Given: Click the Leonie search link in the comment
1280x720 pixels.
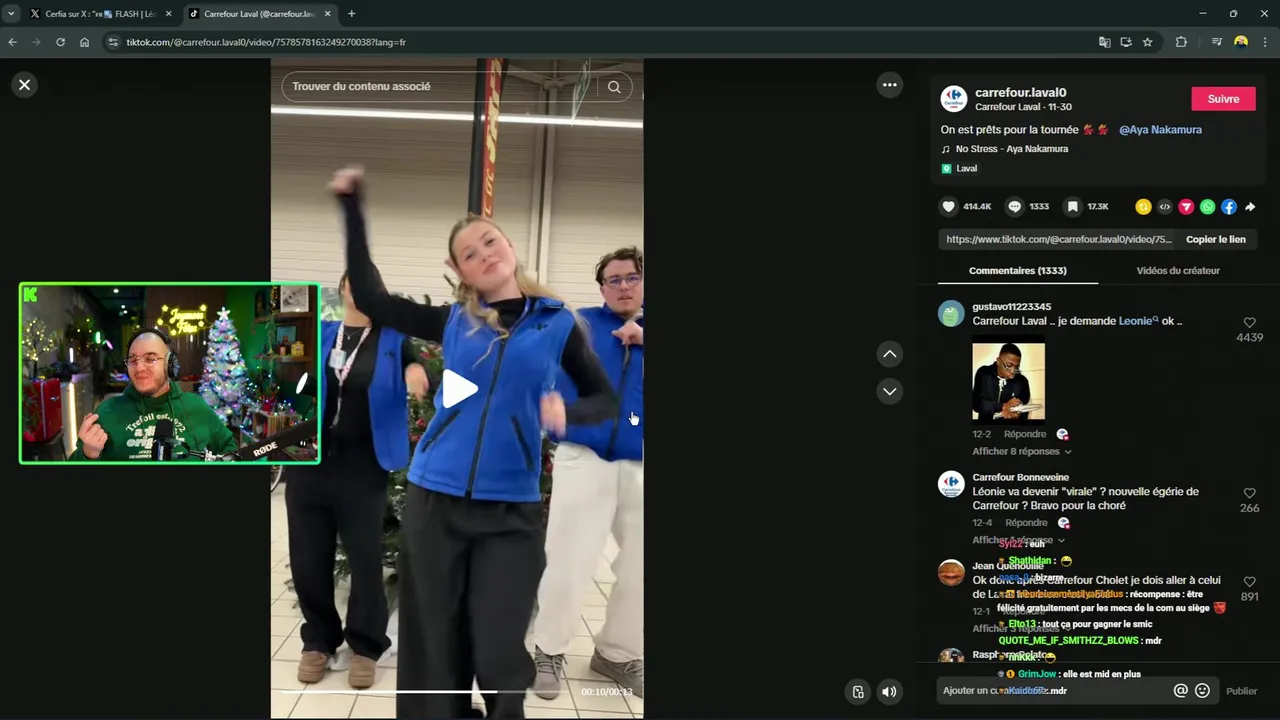Looking at the screenshot, I should [1138, 321].
